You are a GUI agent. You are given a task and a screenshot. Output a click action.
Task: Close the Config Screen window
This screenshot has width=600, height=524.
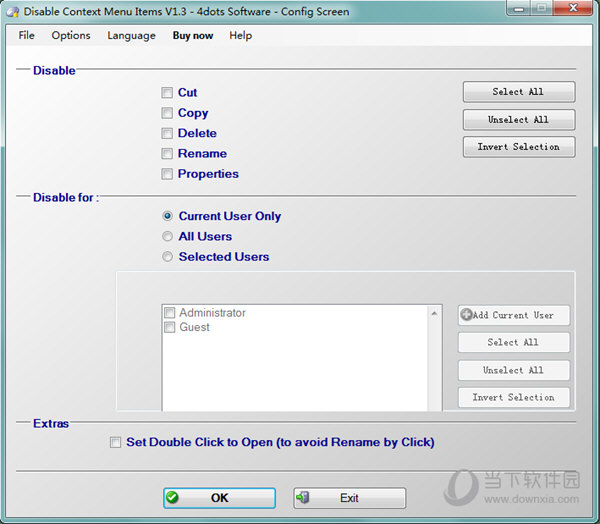point(573,8)
